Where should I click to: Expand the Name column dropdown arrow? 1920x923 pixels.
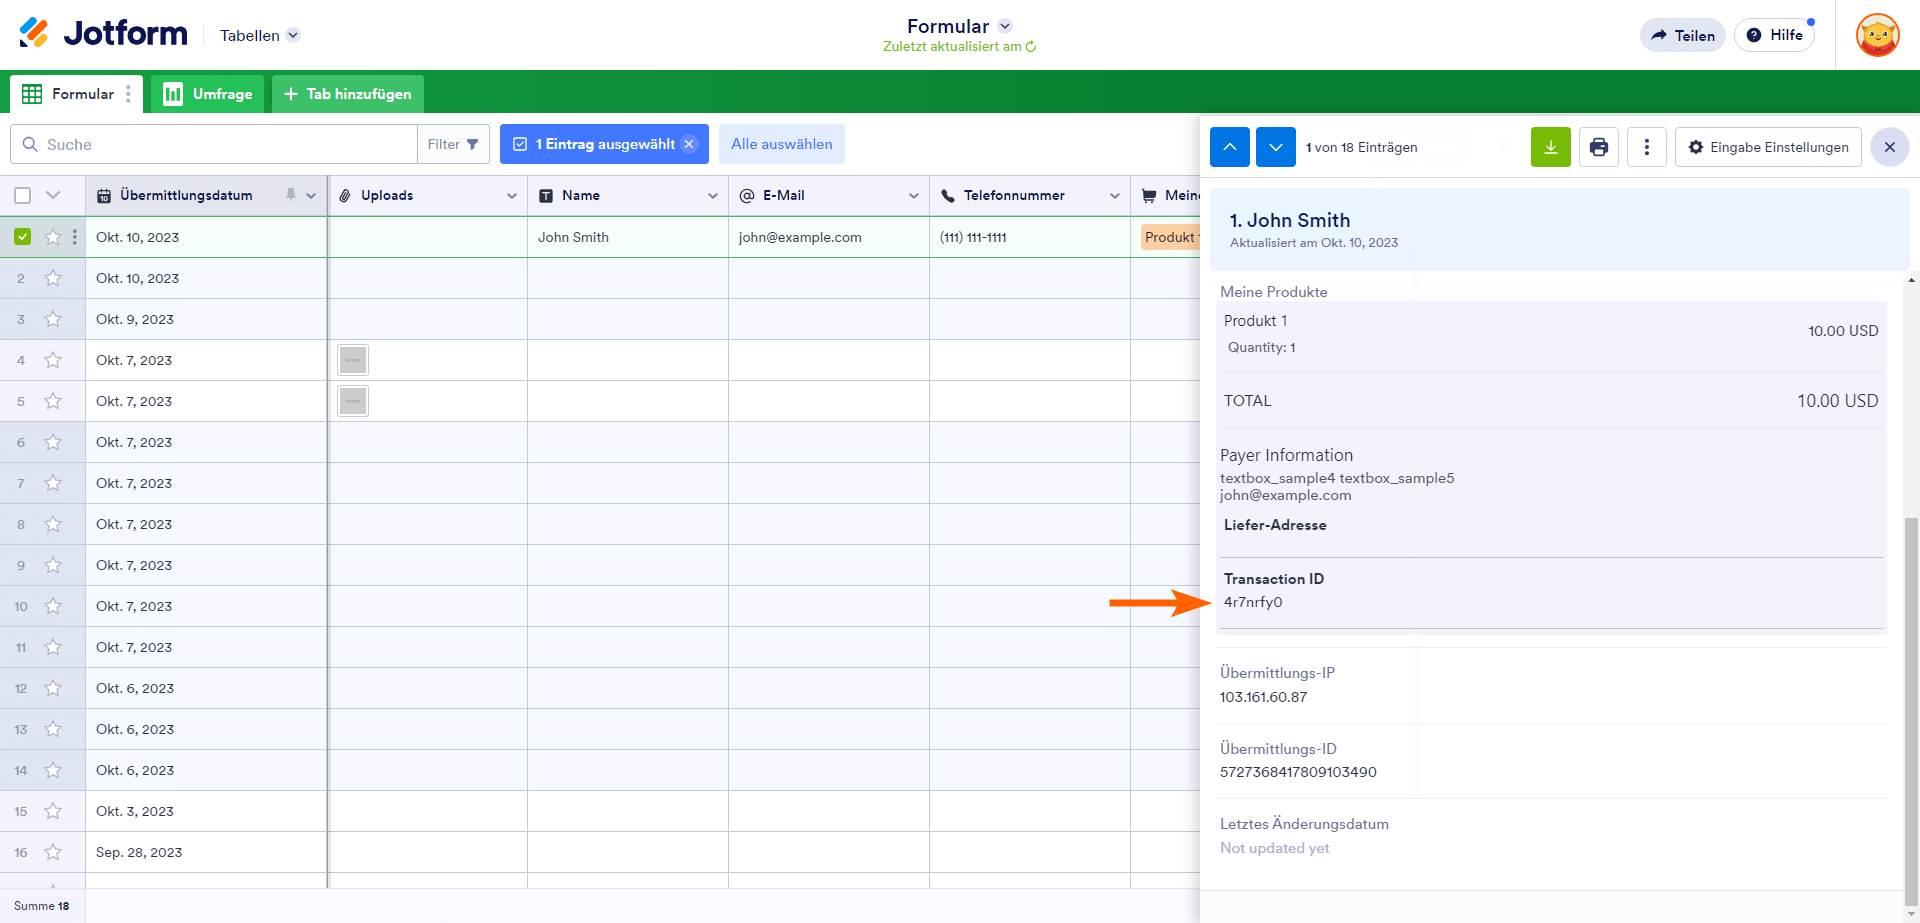[x=712, y=195]
